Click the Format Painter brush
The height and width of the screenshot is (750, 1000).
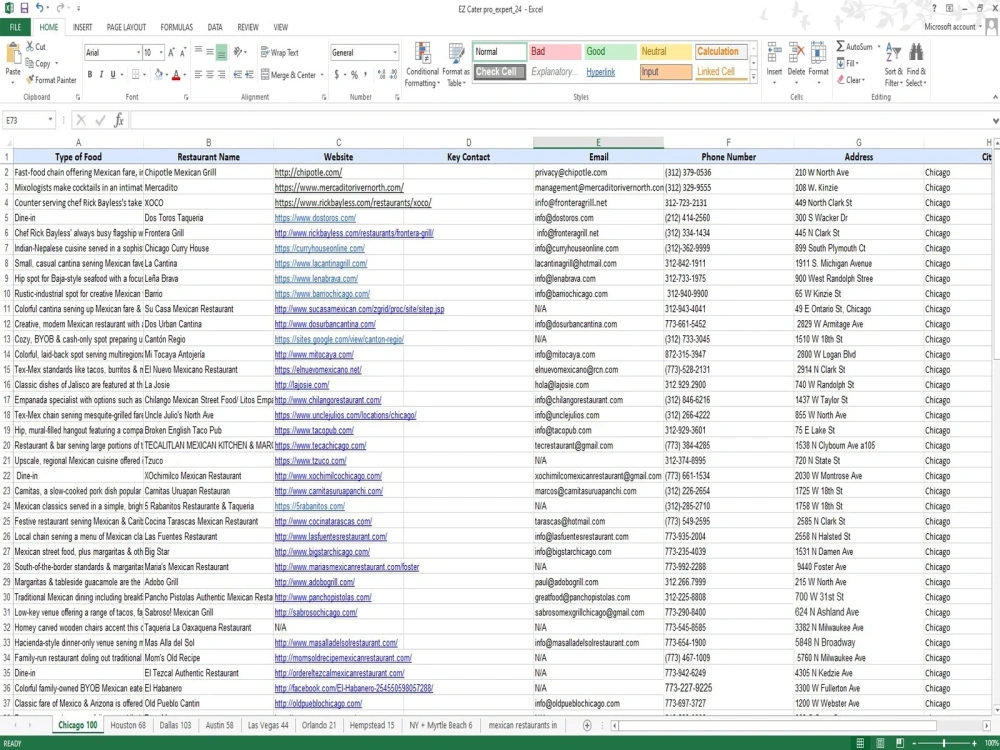click(30, 80)
